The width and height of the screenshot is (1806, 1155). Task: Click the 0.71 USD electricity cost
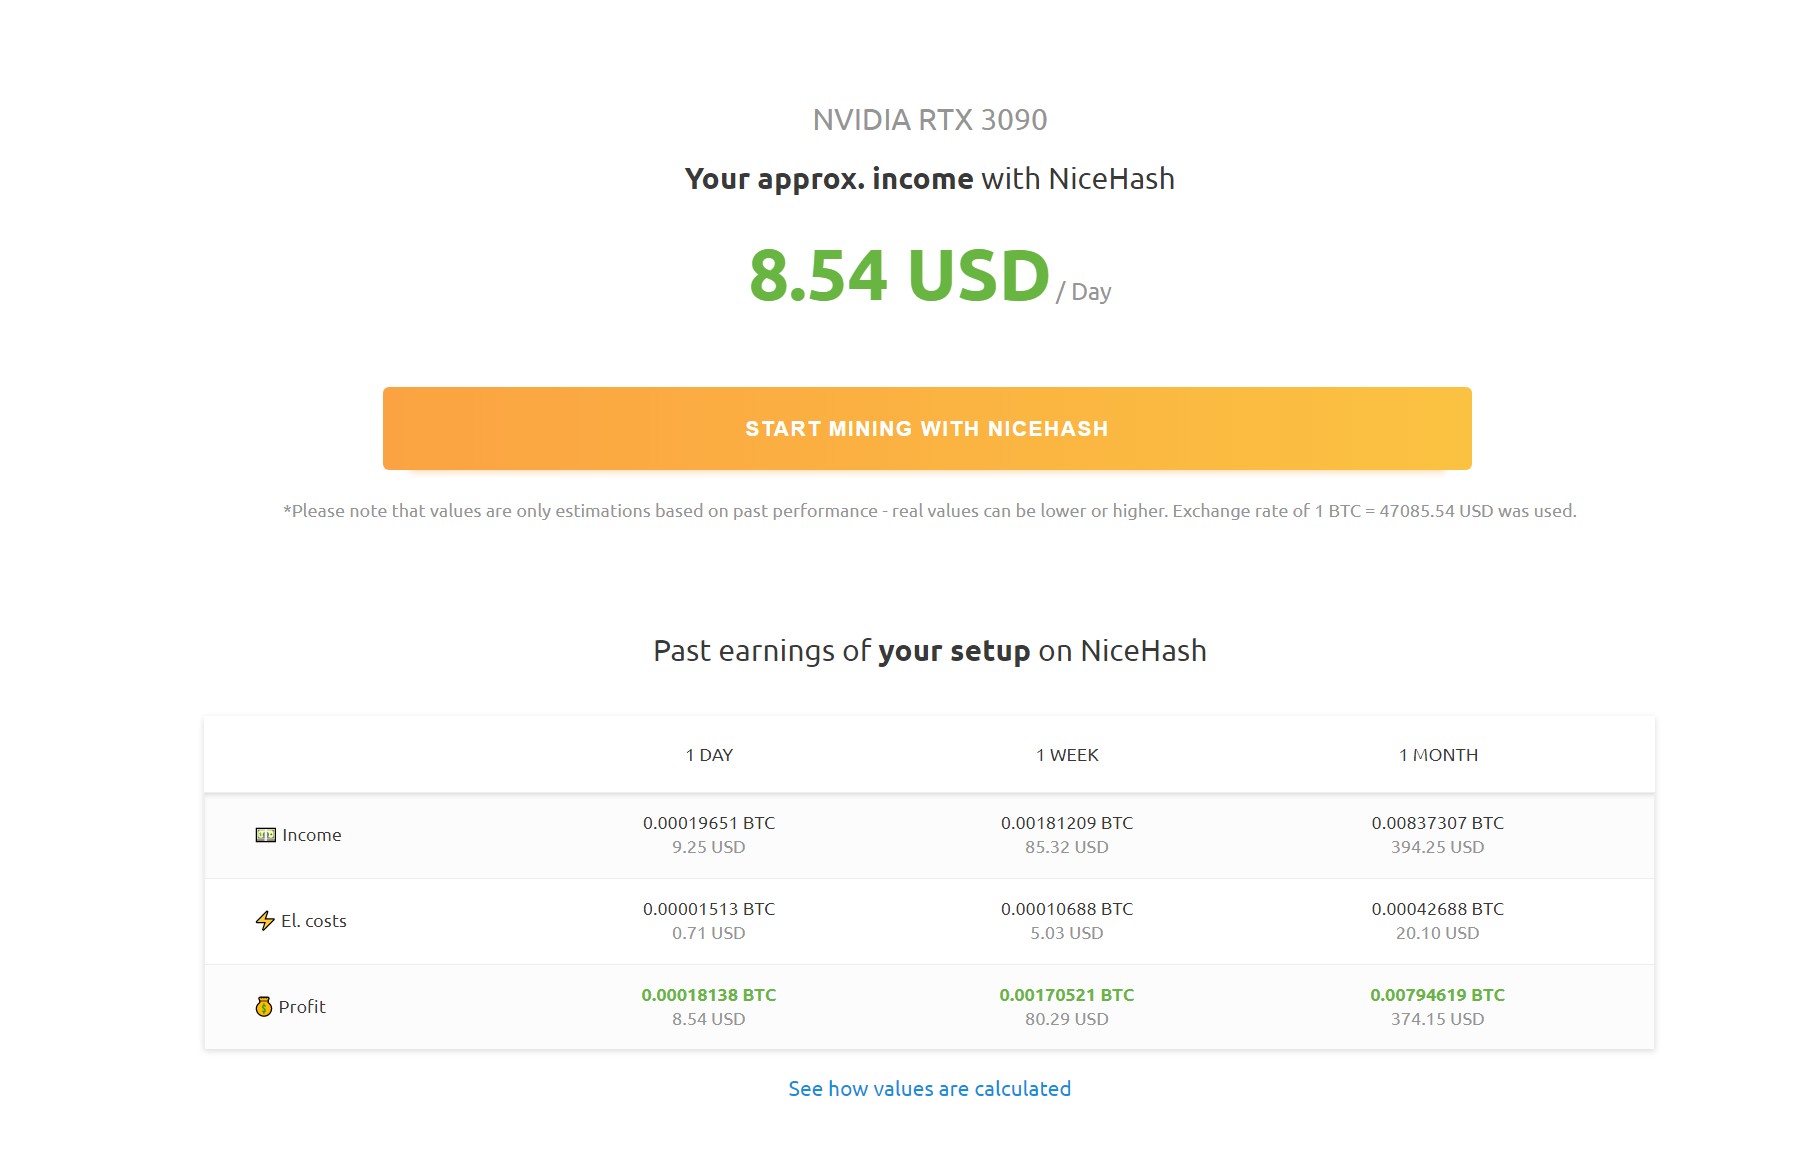click(x=709, y=933)
